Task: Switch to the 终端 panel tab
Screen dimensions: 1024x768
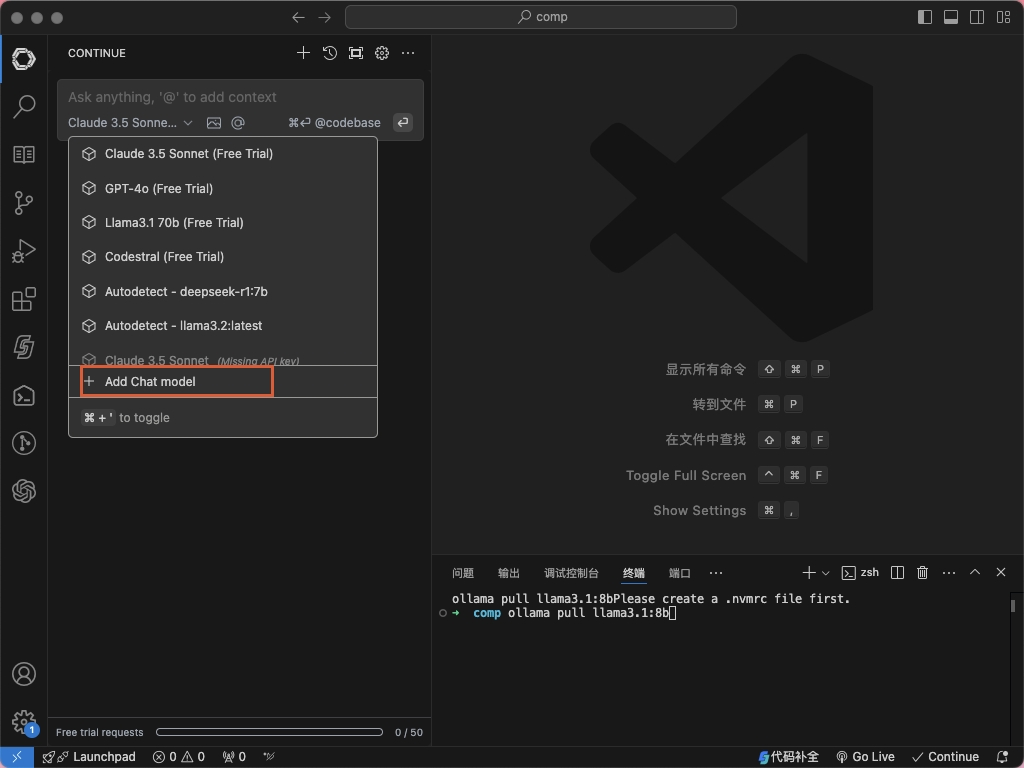Action: 633,573
